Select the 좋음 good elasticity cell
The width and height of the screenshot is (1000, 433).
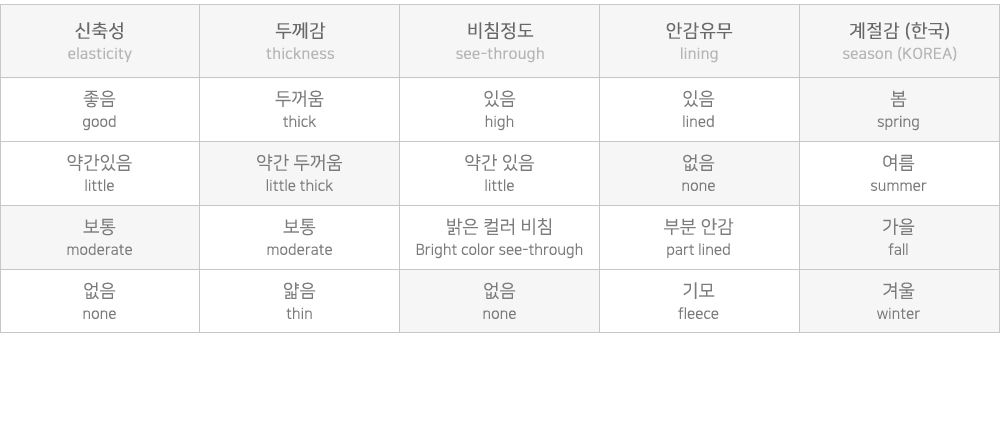tap(99, 110)
